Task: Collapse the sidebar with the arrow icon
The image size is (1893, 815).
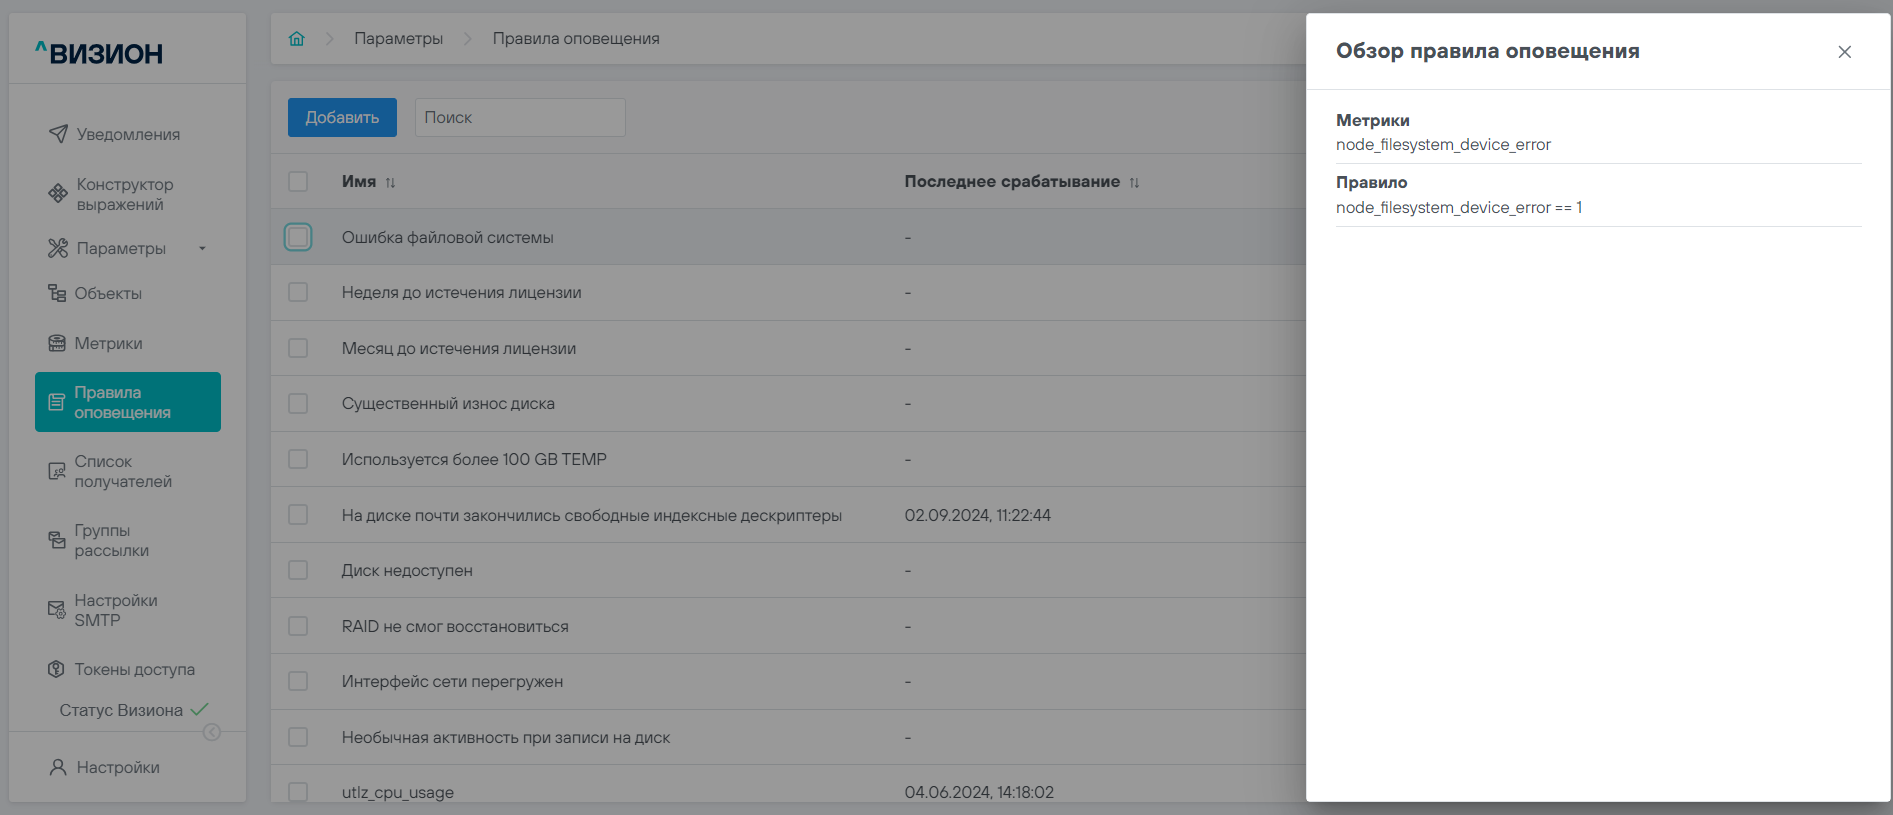Action: point(212,732)
